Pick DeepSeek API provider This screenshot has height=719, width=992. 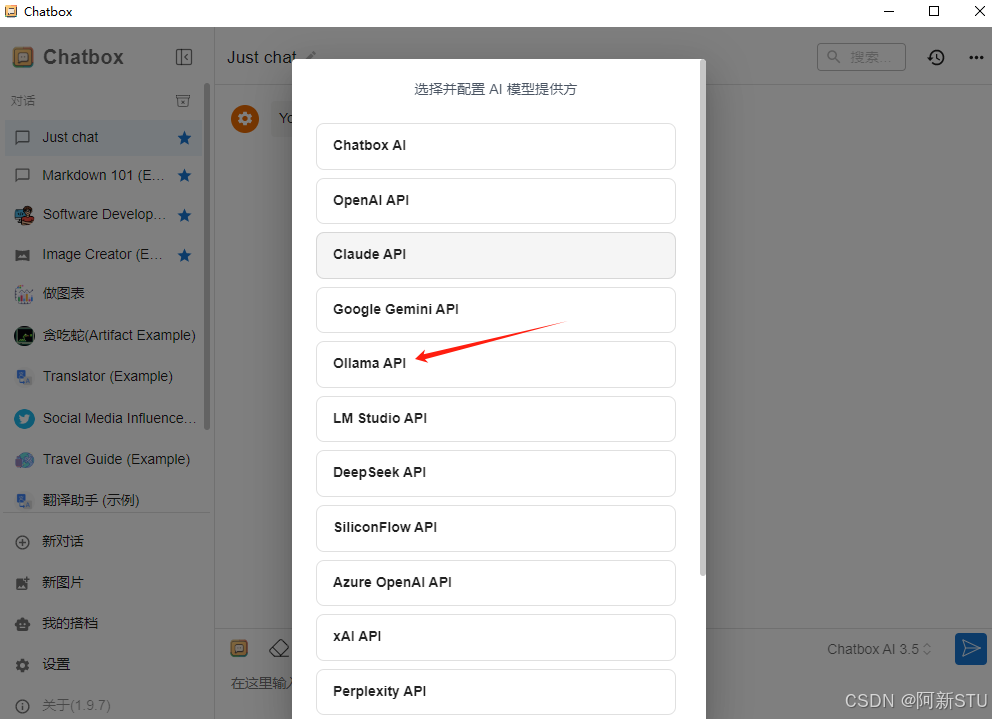pyautogui.click(x=496, y=473)
